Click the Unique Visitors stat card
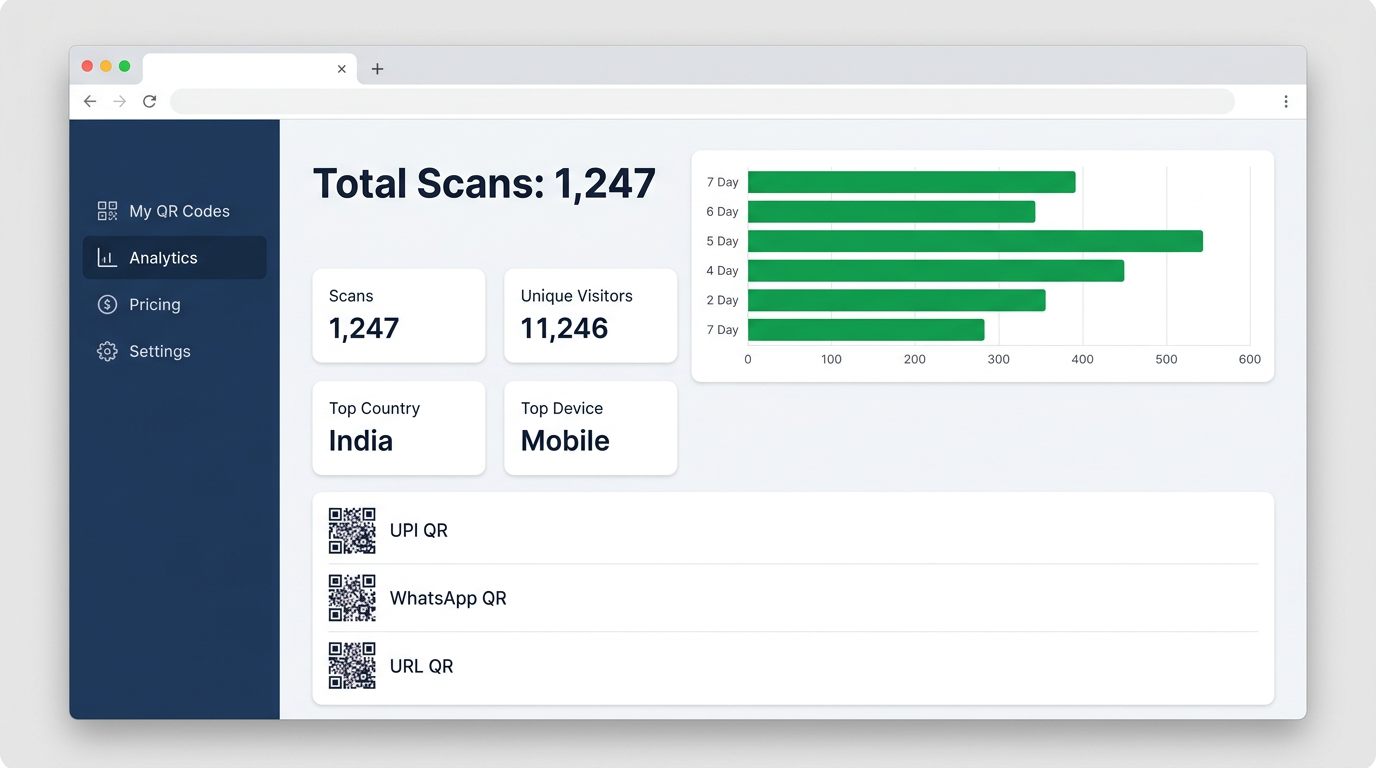The height and width of the screenshot is (768, 1376). click(590, 315)
